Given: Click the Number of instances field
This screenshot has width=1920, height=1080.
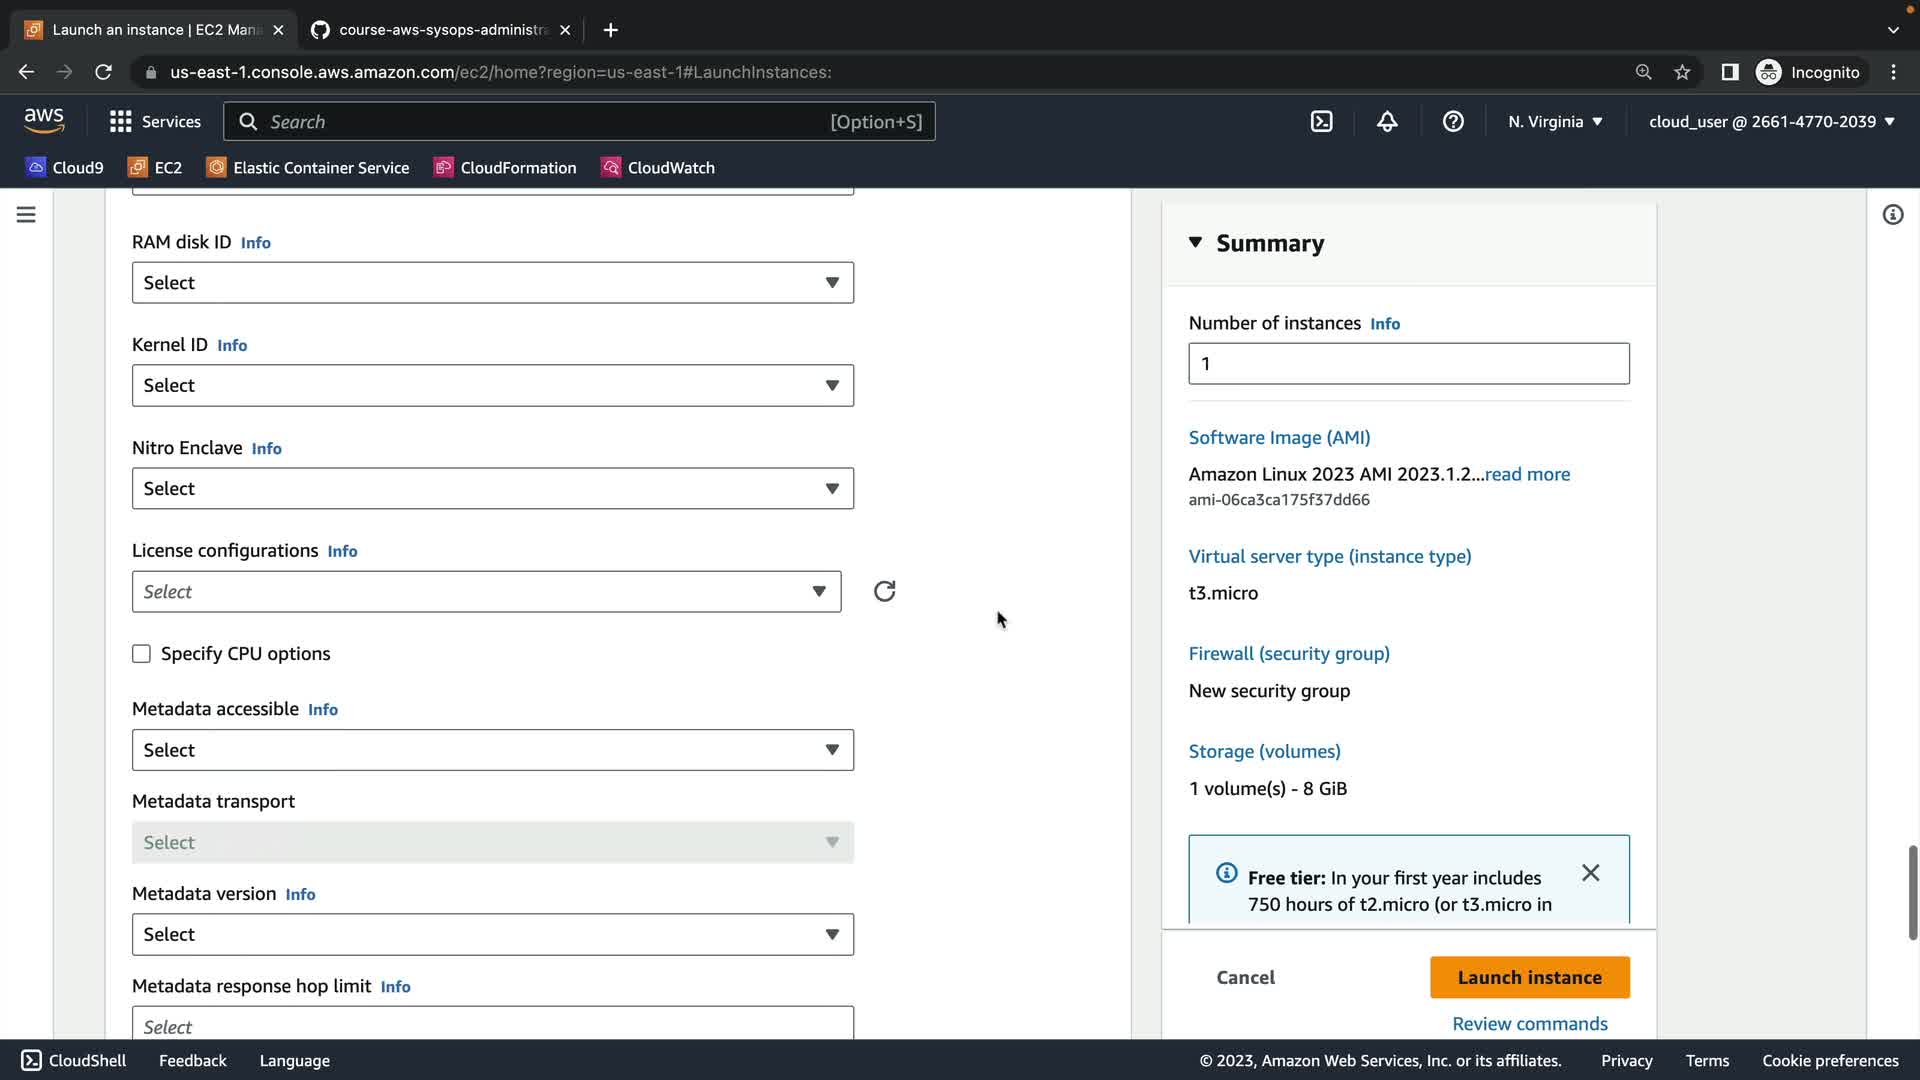Looking at the screenshot, I should point(1408,364).
